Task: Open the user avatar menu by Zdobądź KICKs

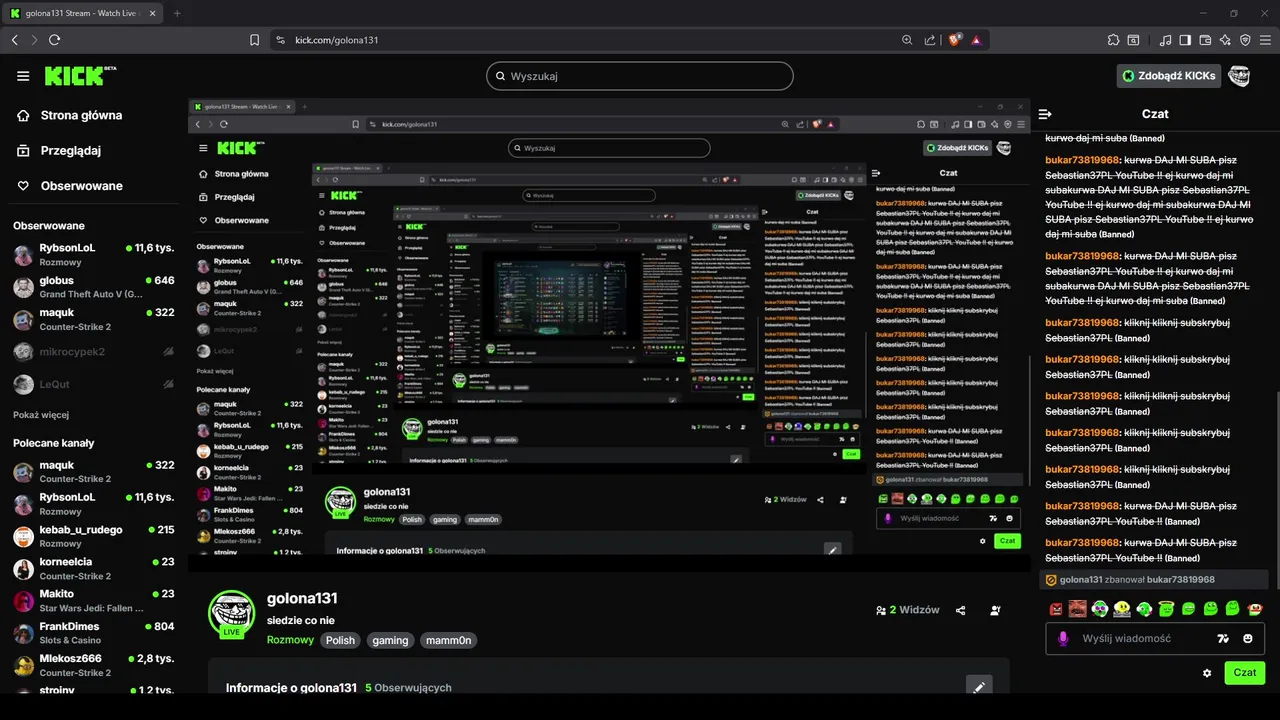Action: pyautogui.click(x=1238, y=76)
